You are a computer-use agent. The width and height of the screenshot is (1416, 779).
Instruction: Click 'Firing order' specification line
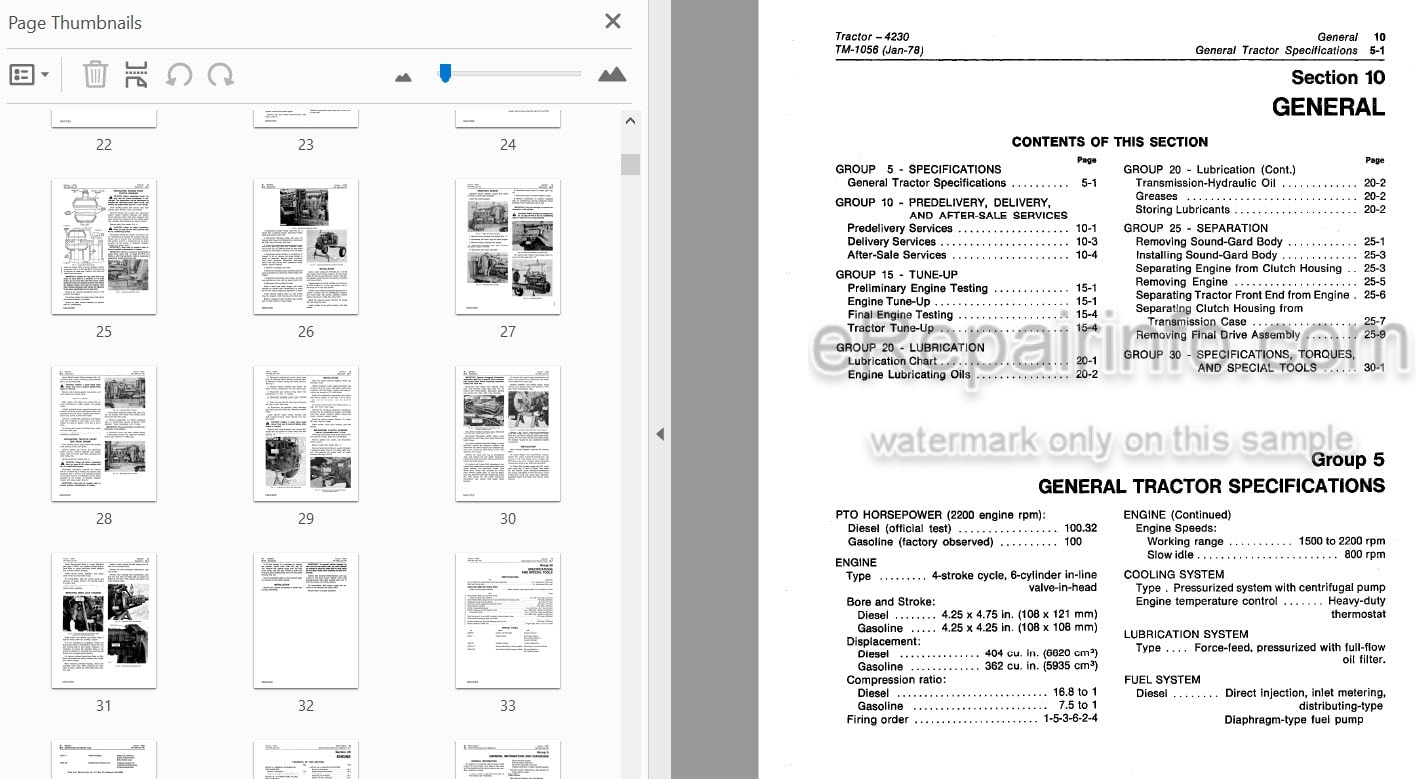click(972, 719)
